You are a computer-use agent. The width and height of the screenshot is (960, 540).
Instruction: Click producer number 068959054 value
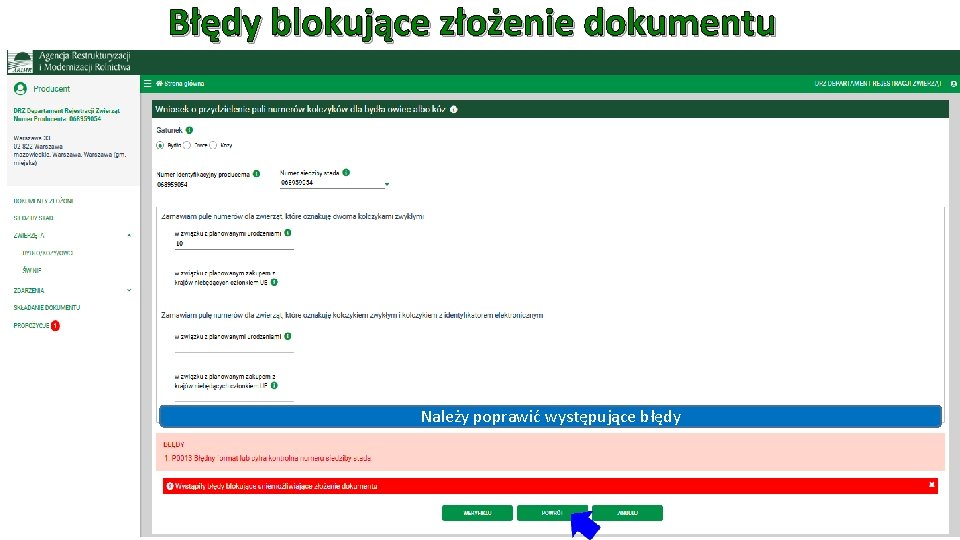point(172,184)
